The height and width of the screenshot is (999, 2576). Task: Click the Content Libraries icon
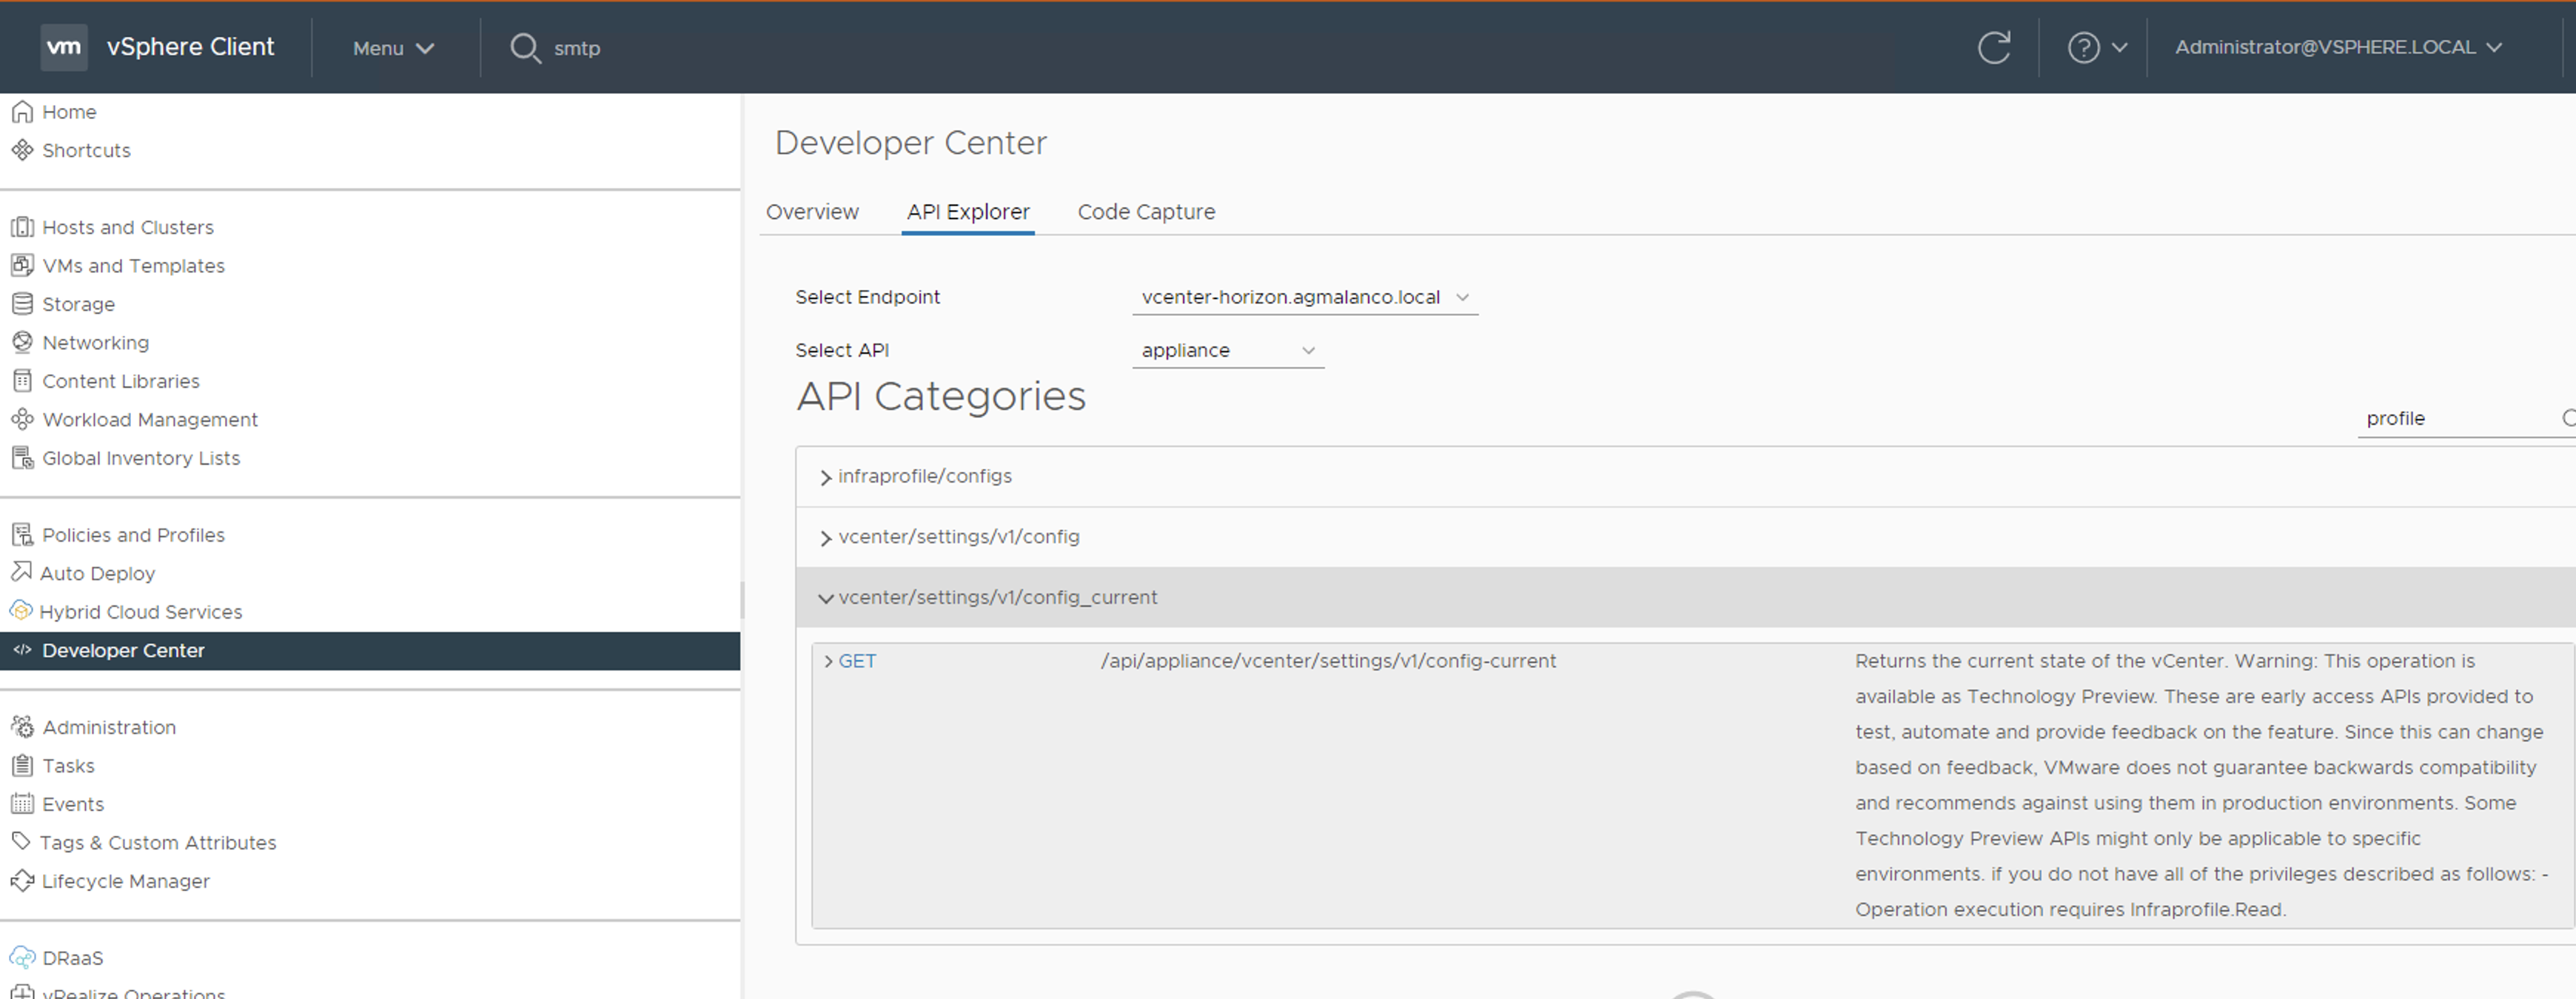(22, 380)
